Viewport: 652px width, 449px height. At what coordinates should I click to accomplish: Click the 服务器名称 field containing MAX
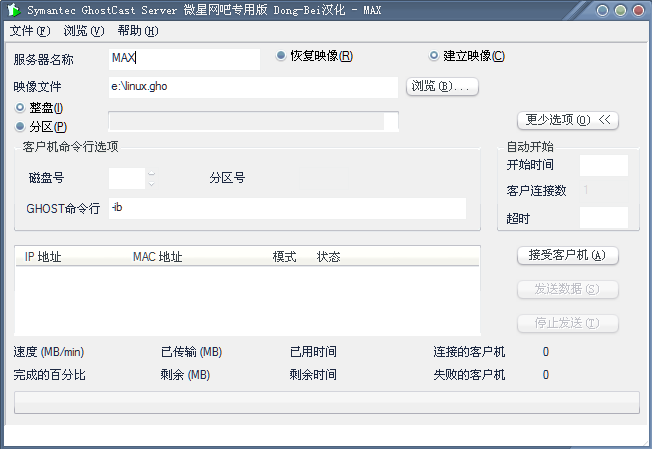(184, 59)
